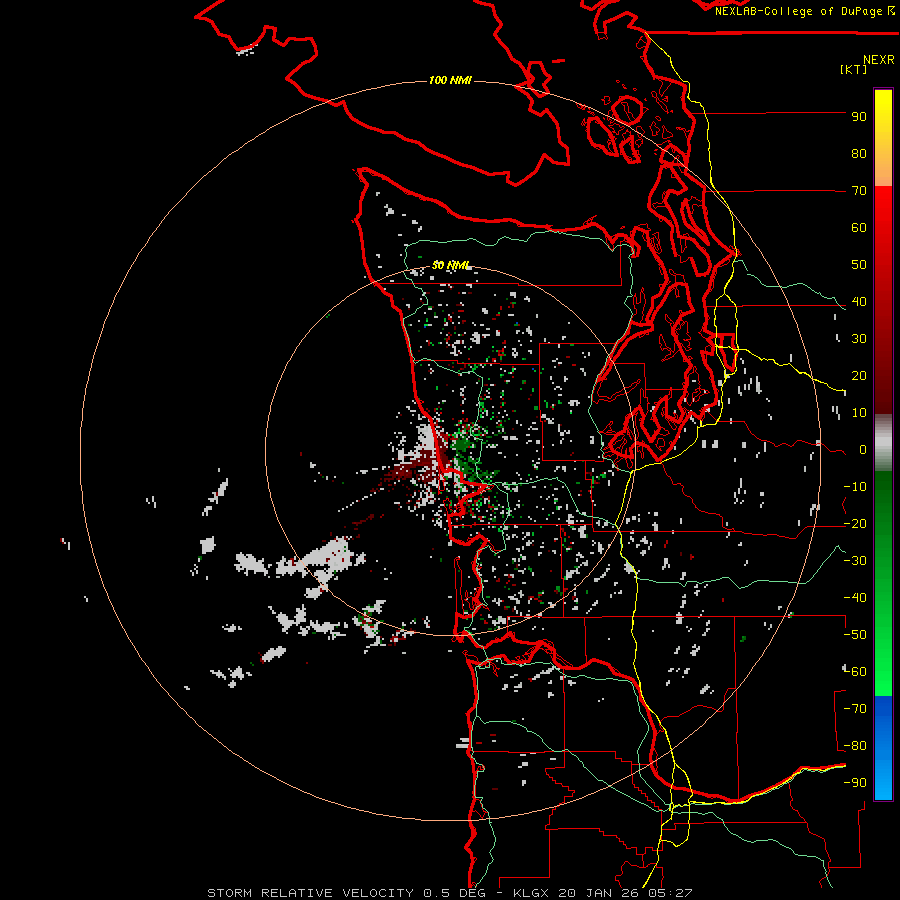The width and height of the screenshot is (900, 900).
Task: Click the positive 50 knot scale value
Action: click(859, 265)
